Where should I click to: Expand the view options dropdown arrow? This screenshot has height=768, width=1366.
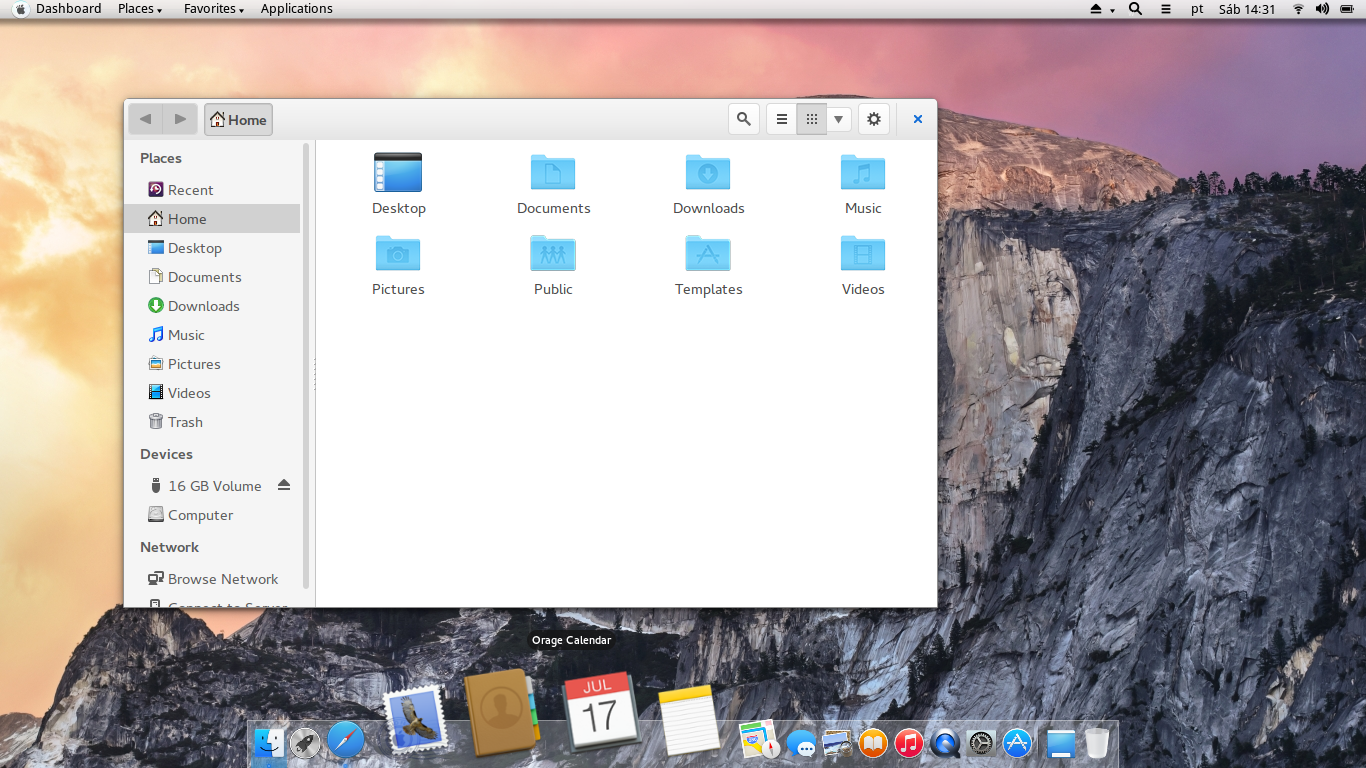(x=839, y=119)
